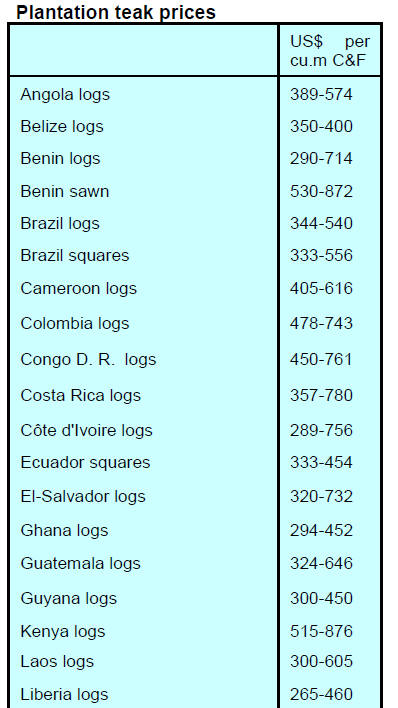398x708 pixels.
Task: Select the Guyana logs price 300-450
Action: (321, 599)
